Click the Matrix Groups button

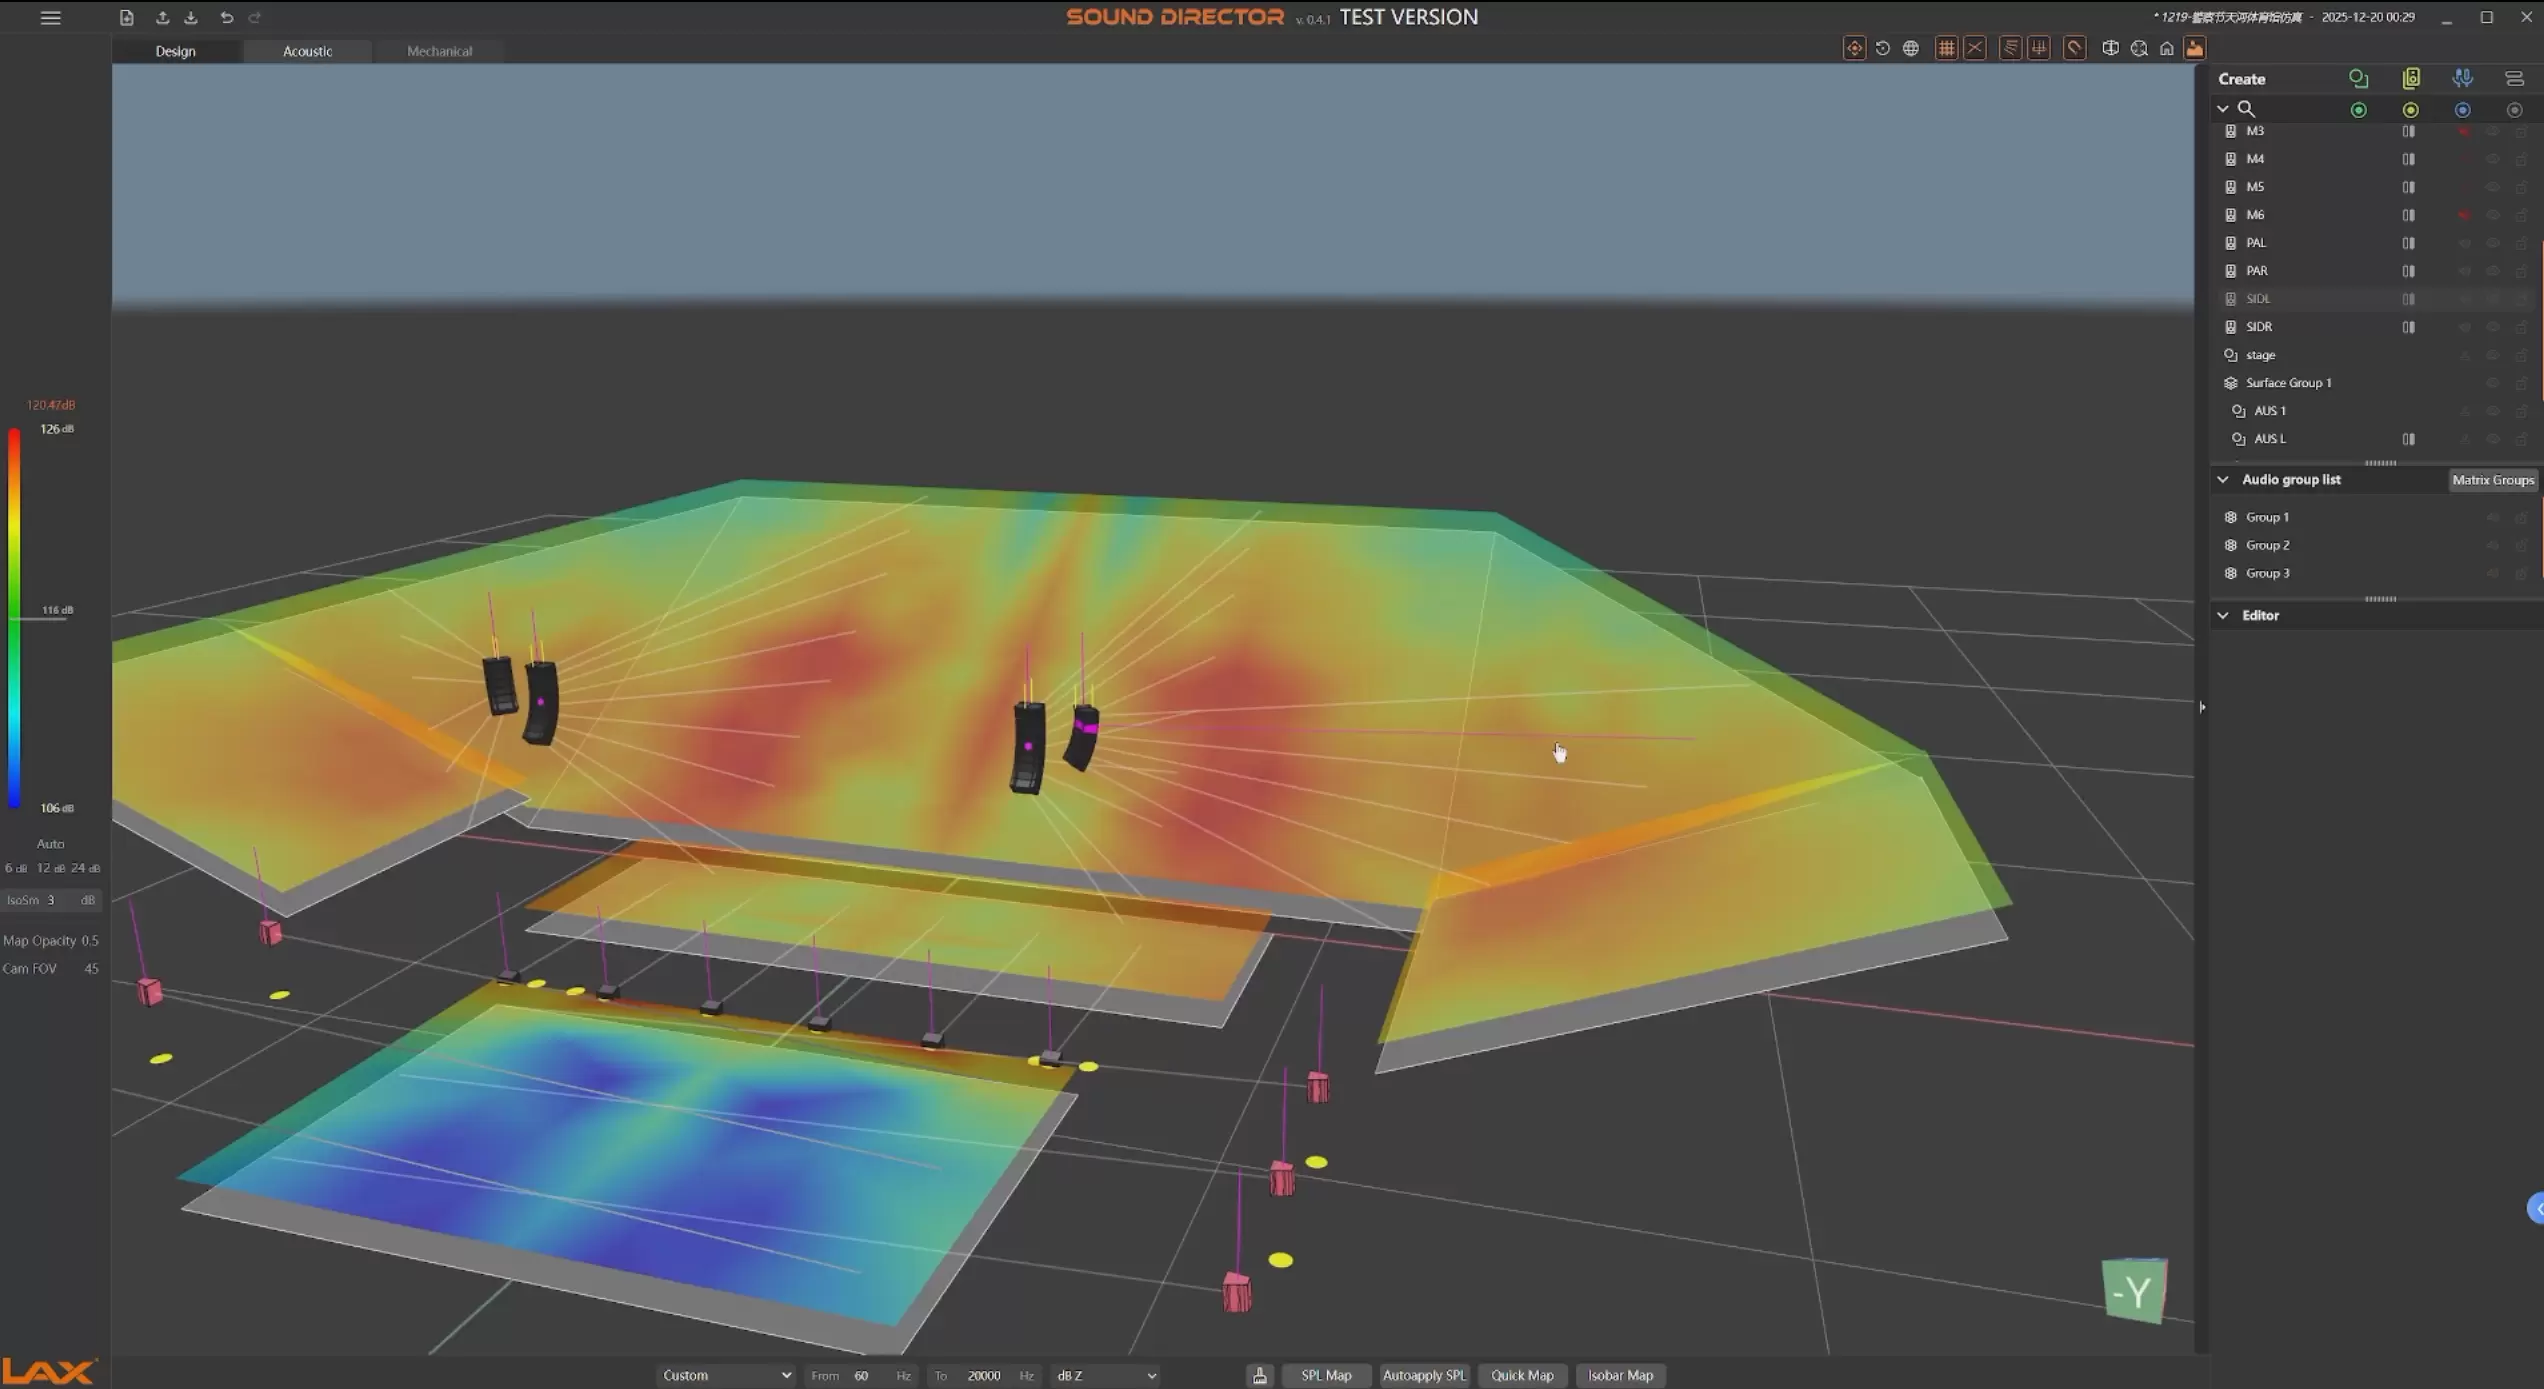[x=2492, y=480]
